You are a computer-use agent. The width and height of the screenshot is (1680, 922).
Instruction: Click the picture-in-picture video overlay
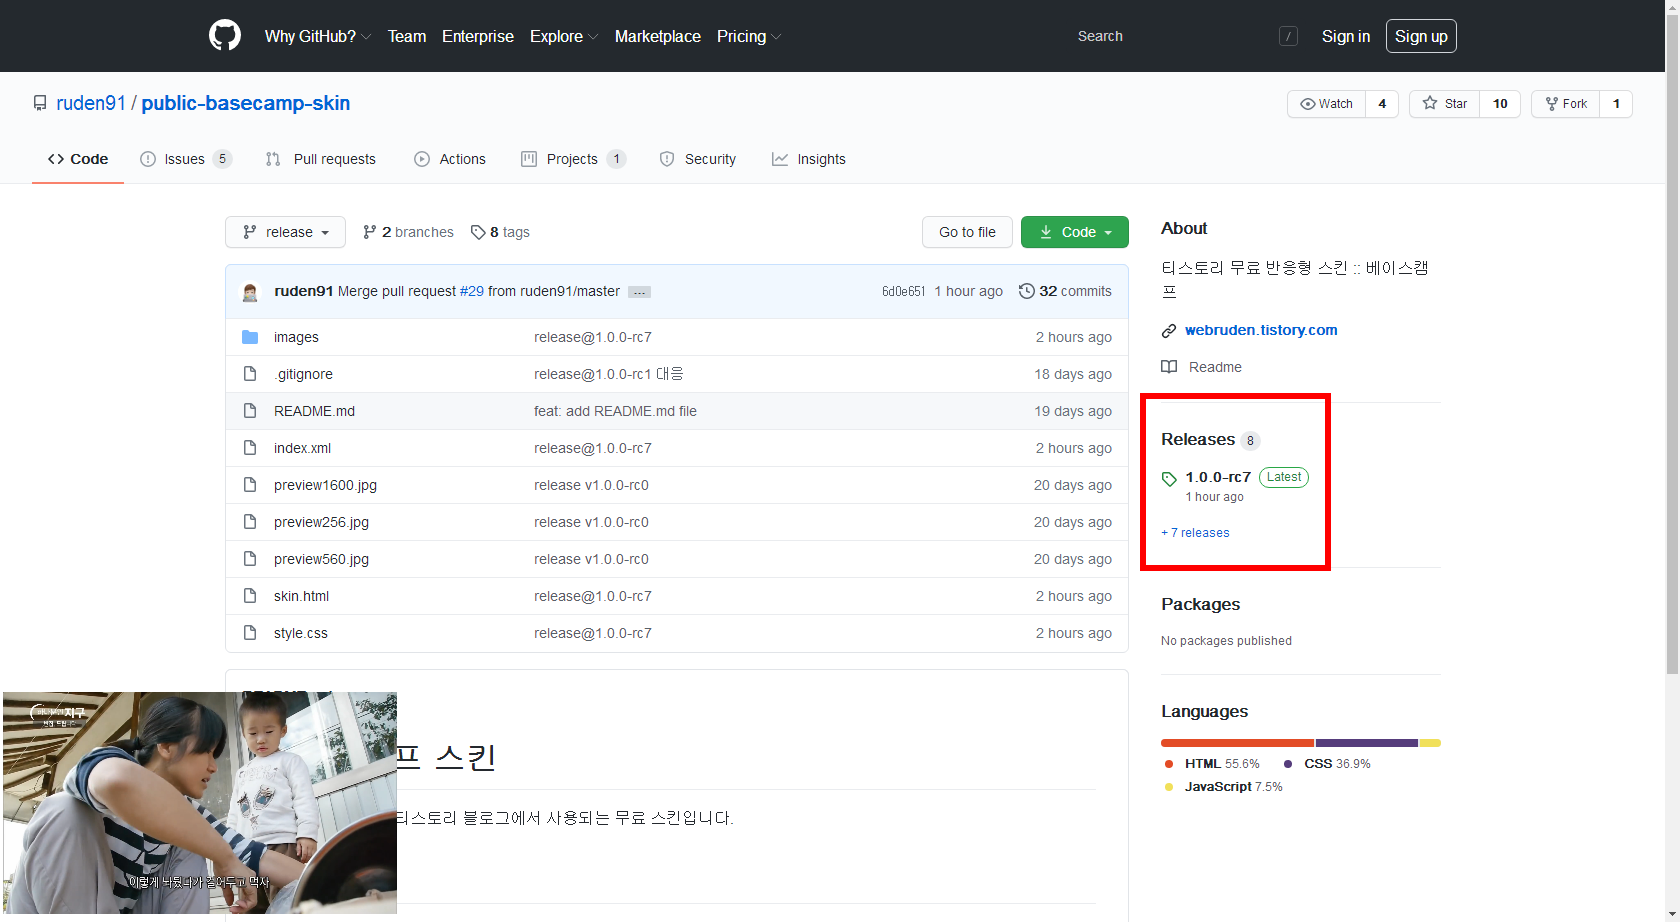coord(200,802)
